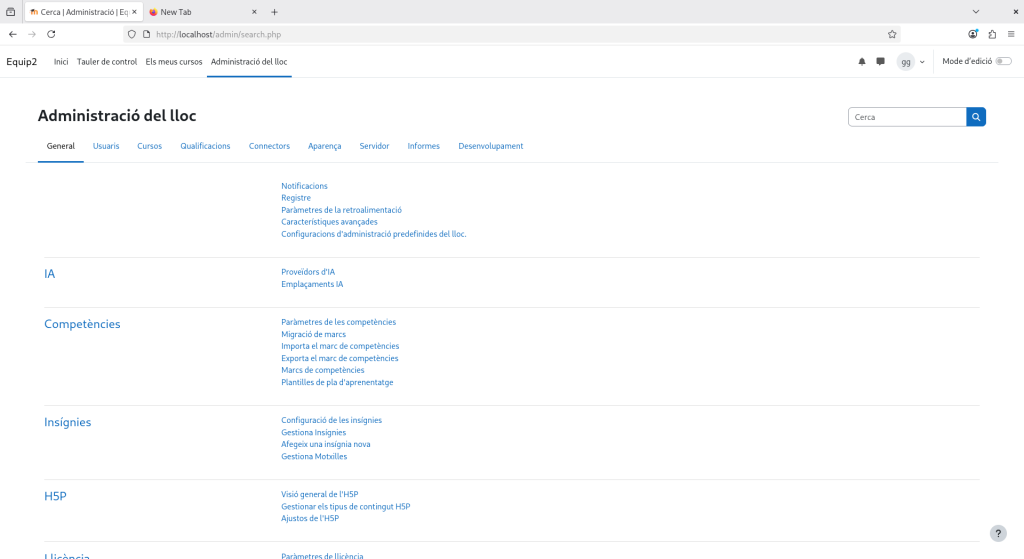Open the messaging drawer chat icon
1024x559 pixels.
click(880, 62)
